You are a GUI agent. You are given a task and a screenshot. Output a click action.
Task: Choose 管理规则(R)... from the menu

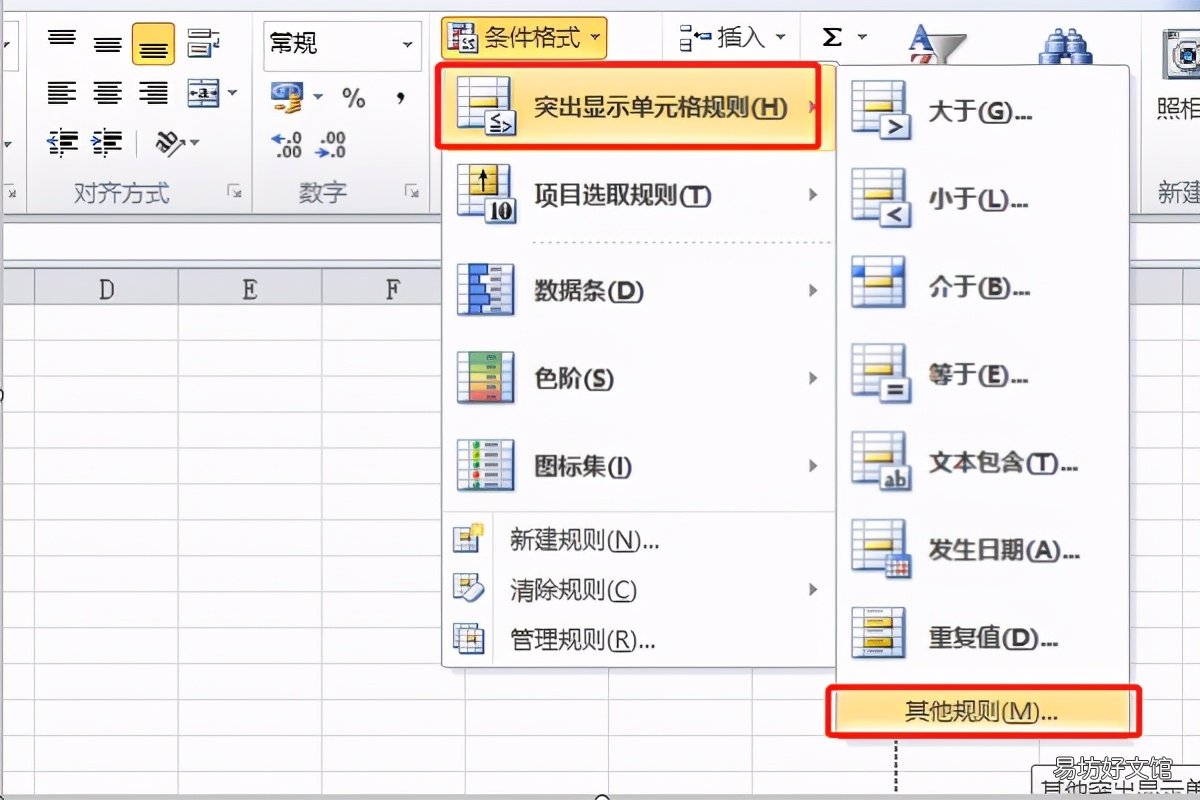636,639
